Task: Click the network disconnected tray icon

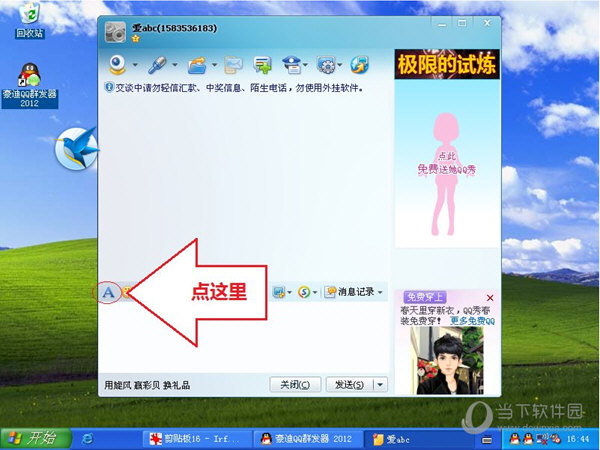Action: [x=541, y=439]
